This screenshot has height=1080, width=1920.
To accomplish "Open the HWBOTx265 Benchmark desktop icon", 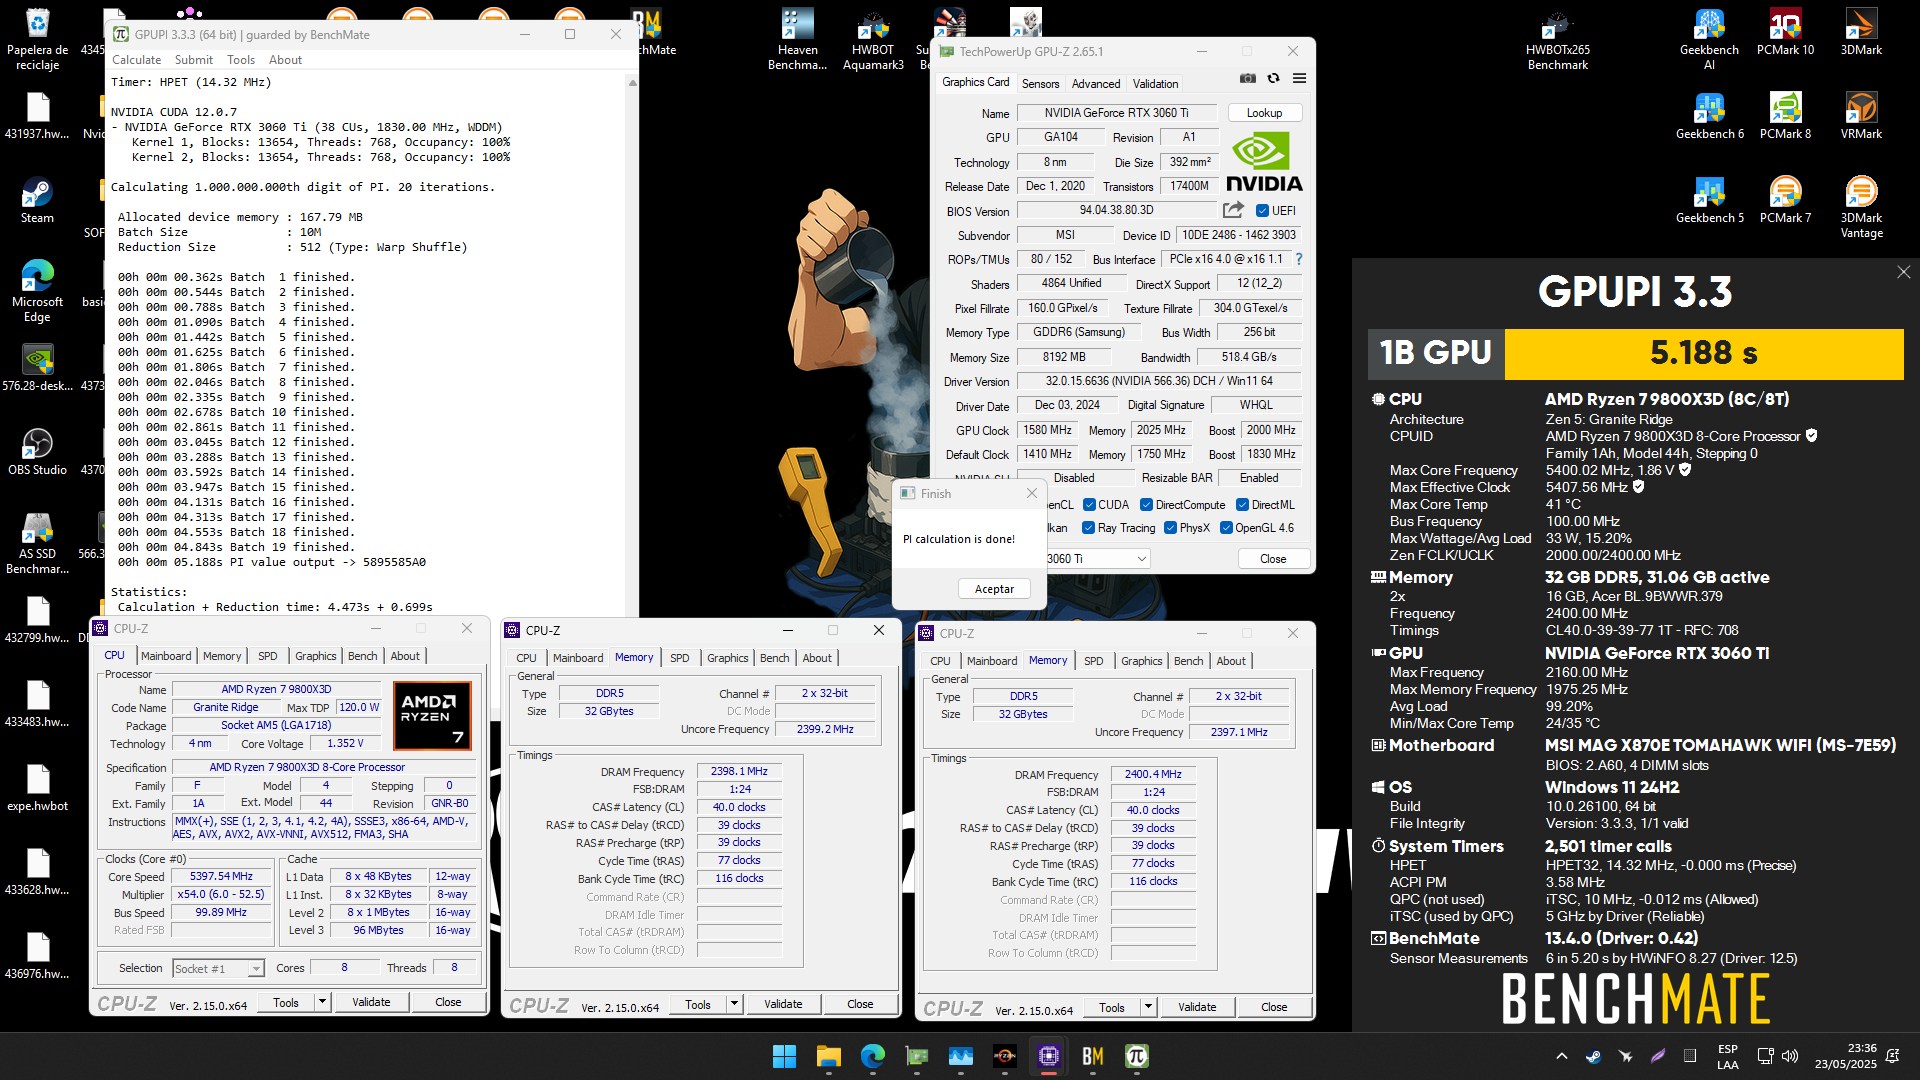I will (1557, 39).
